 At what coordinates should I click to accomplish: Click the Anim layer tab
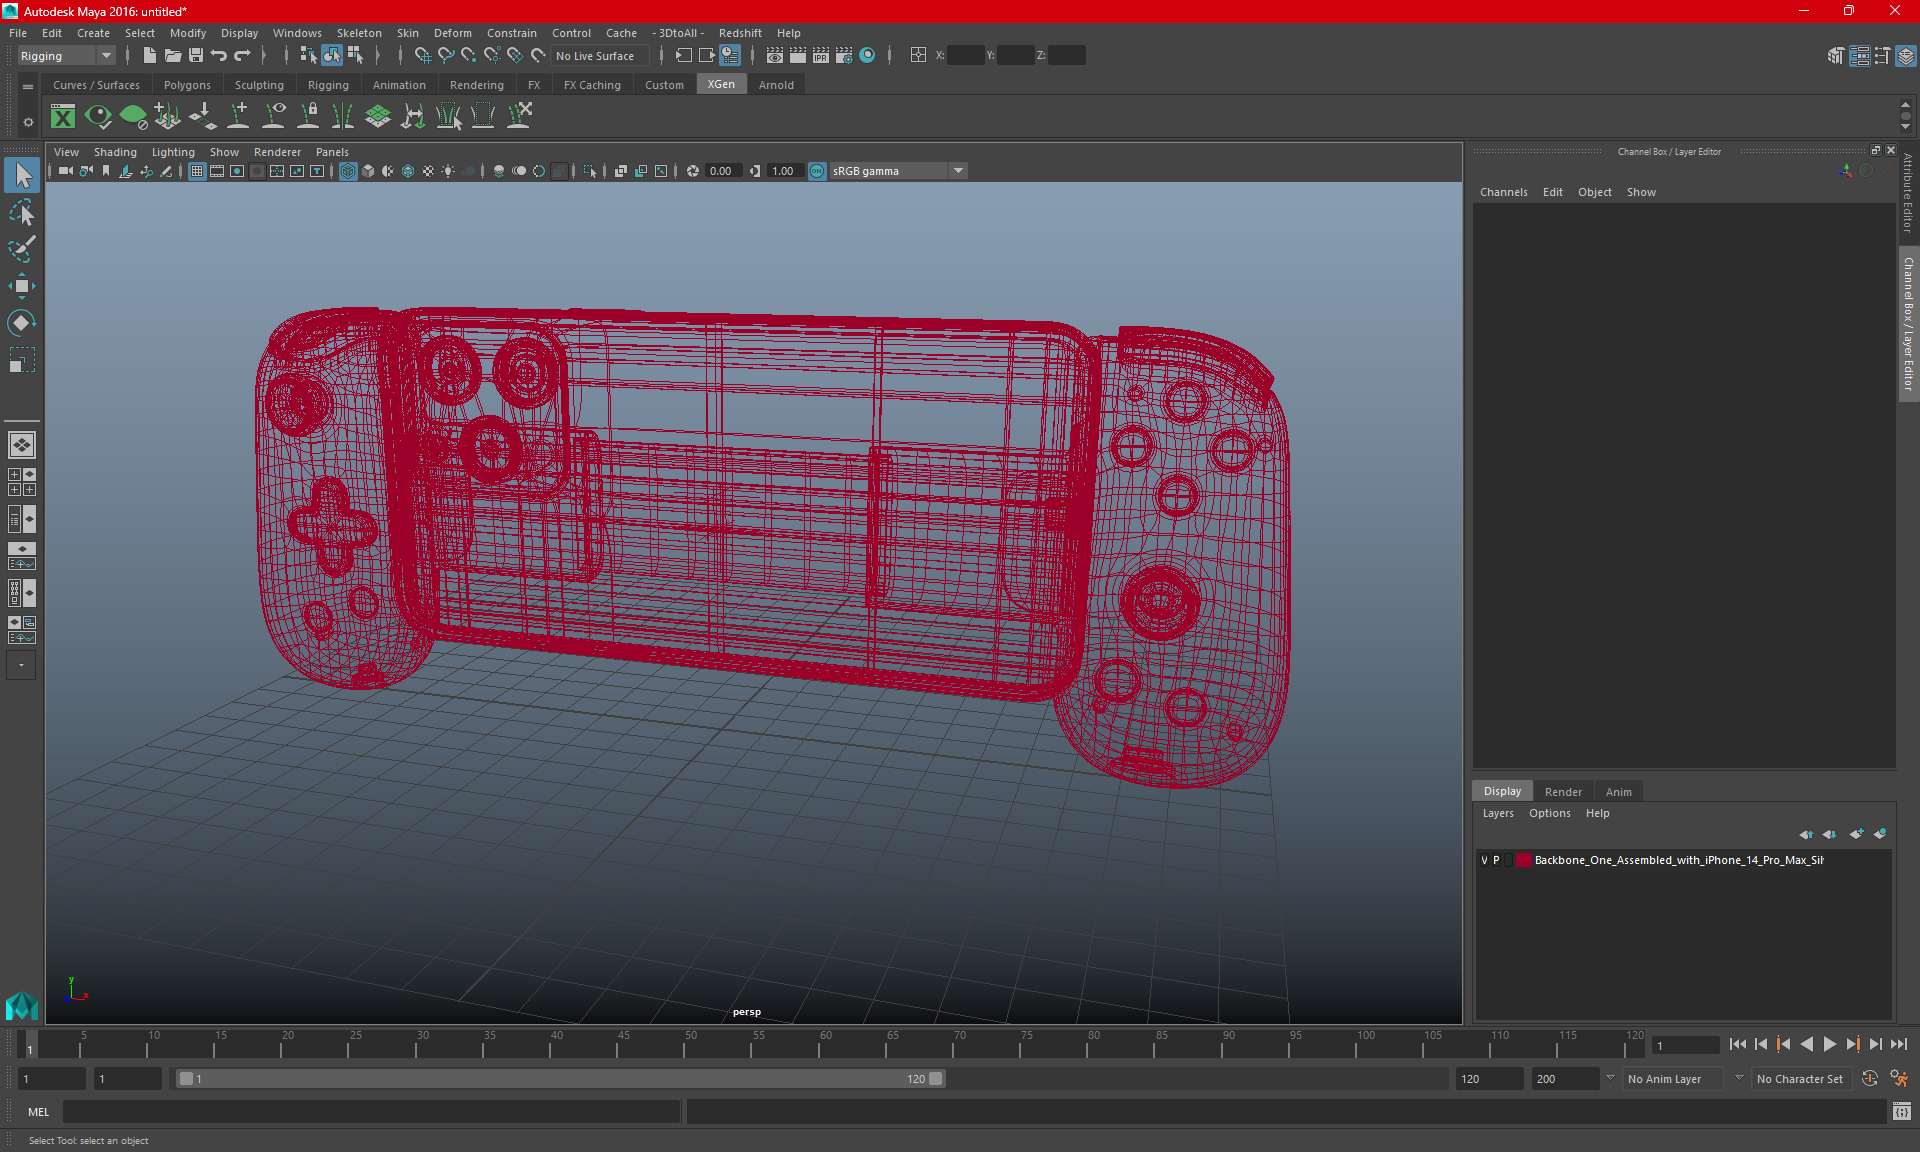pyautogui.click(x=1618, y=792)
